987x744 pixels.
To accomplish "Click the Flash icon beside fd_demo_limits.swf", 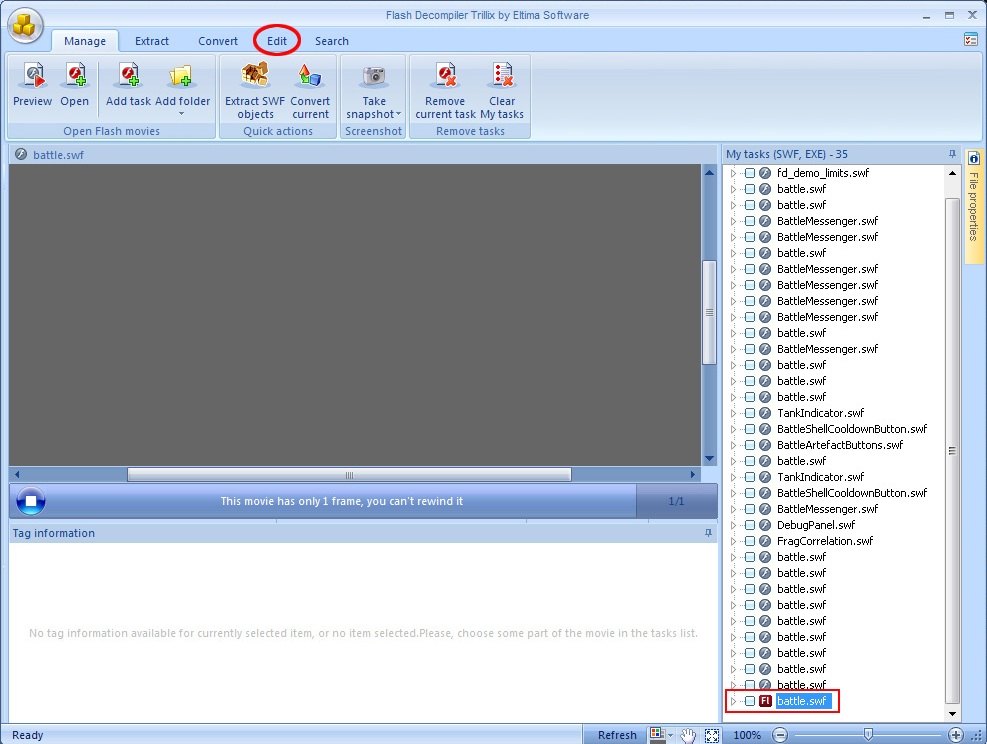I will (765, 172).
